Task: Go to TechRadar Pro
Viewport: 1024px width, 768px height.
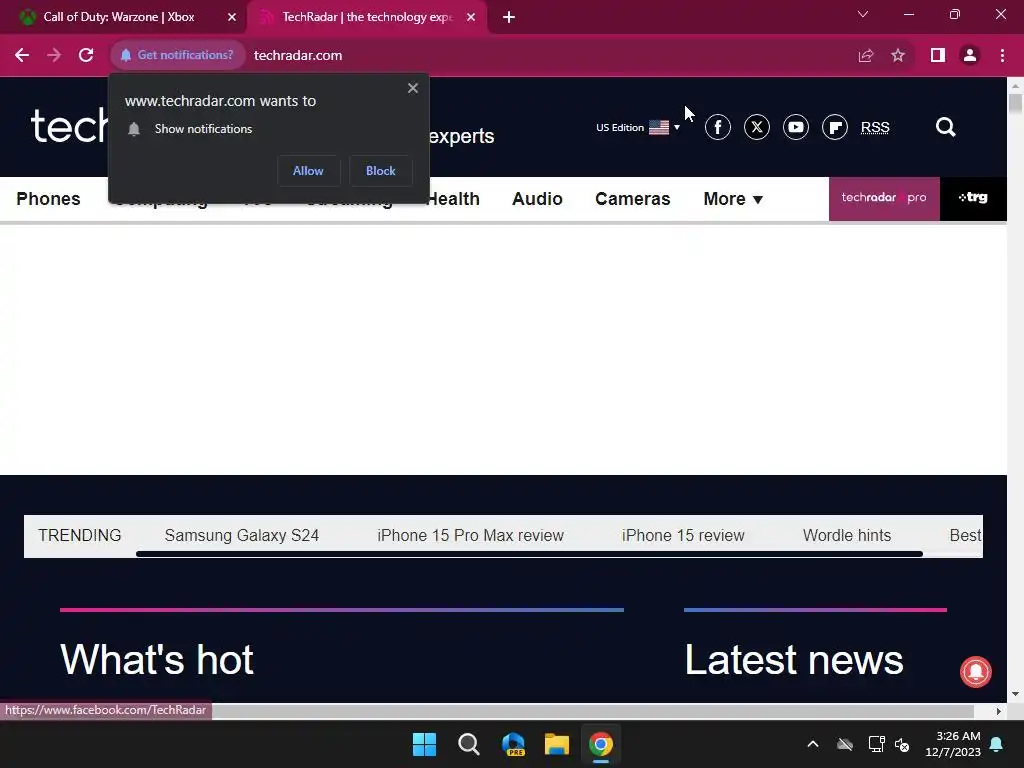Action: (x=884, y=199)
